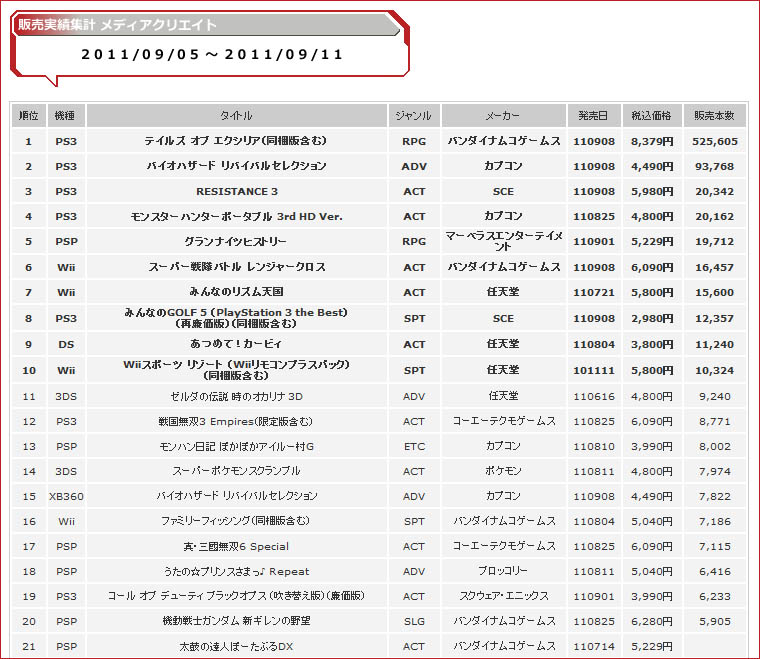Click sales figure 93,768
This screenshot has height=659, width=760.
714,167
